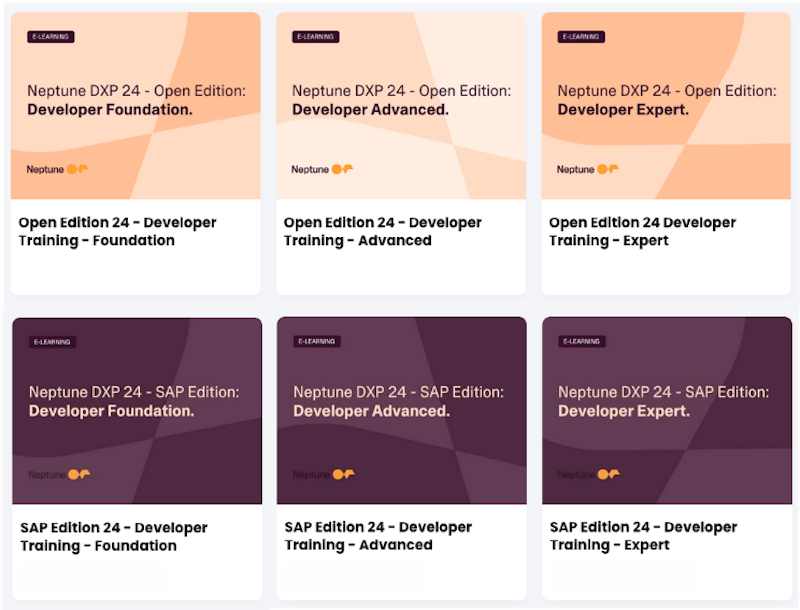Open the Open Edition 24 Developer Training Expert course
This screenshot has width=800, height=610.
[x=642, y=231]
